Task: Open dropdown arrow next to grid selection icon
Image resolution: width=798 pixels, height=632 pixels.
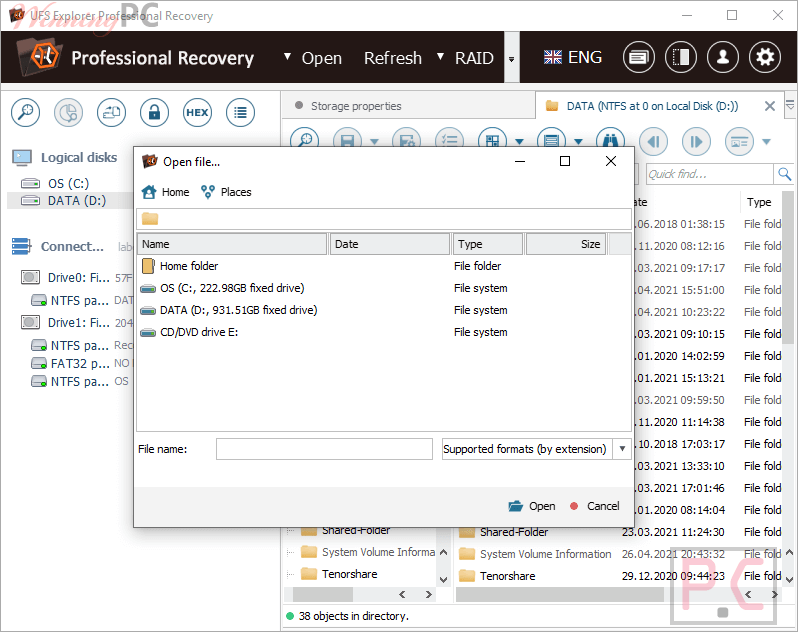Action: [519, 142]
